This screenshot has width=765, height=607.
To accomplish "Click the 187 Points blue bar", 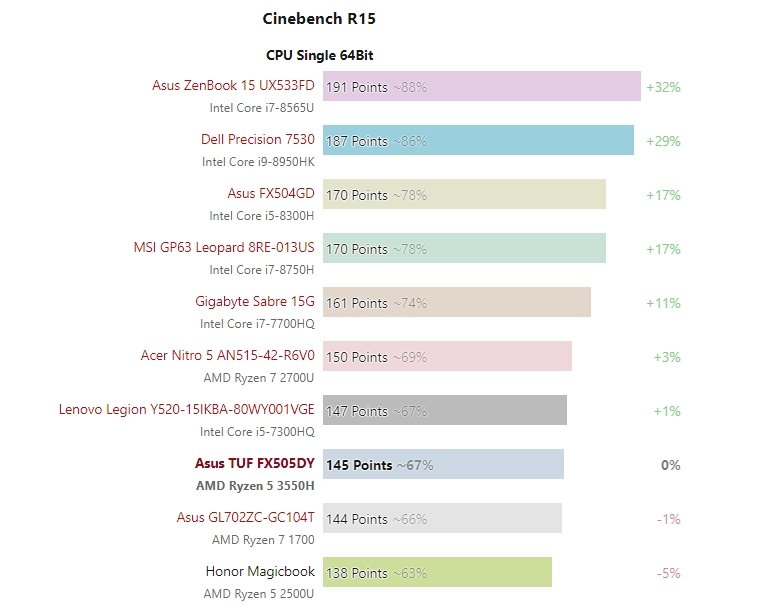I will 478,140.
